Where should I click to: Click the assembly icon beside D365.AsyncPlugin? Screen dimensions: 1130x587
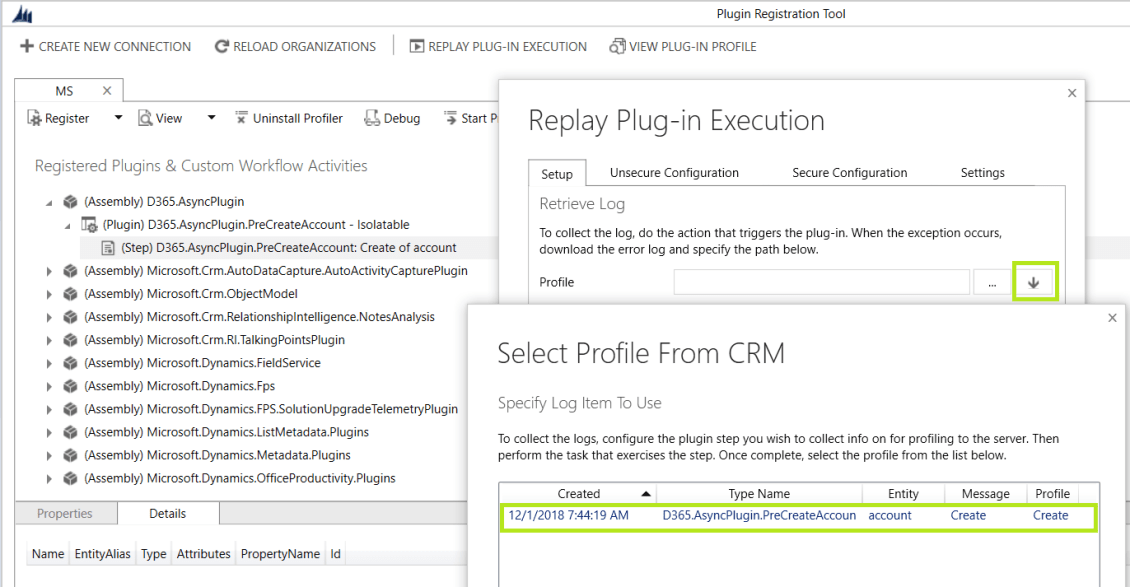[x=69, y=200]
